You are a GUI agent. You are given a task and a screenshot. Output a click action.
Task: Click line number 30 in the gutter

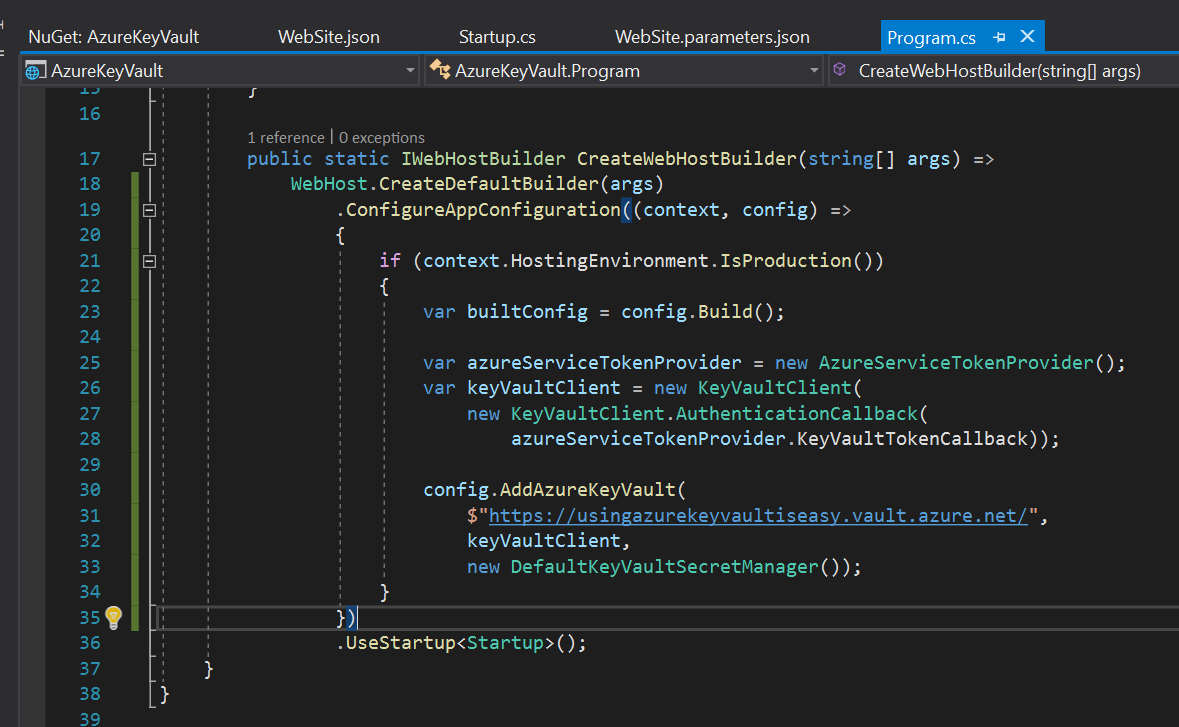point(89,489)
